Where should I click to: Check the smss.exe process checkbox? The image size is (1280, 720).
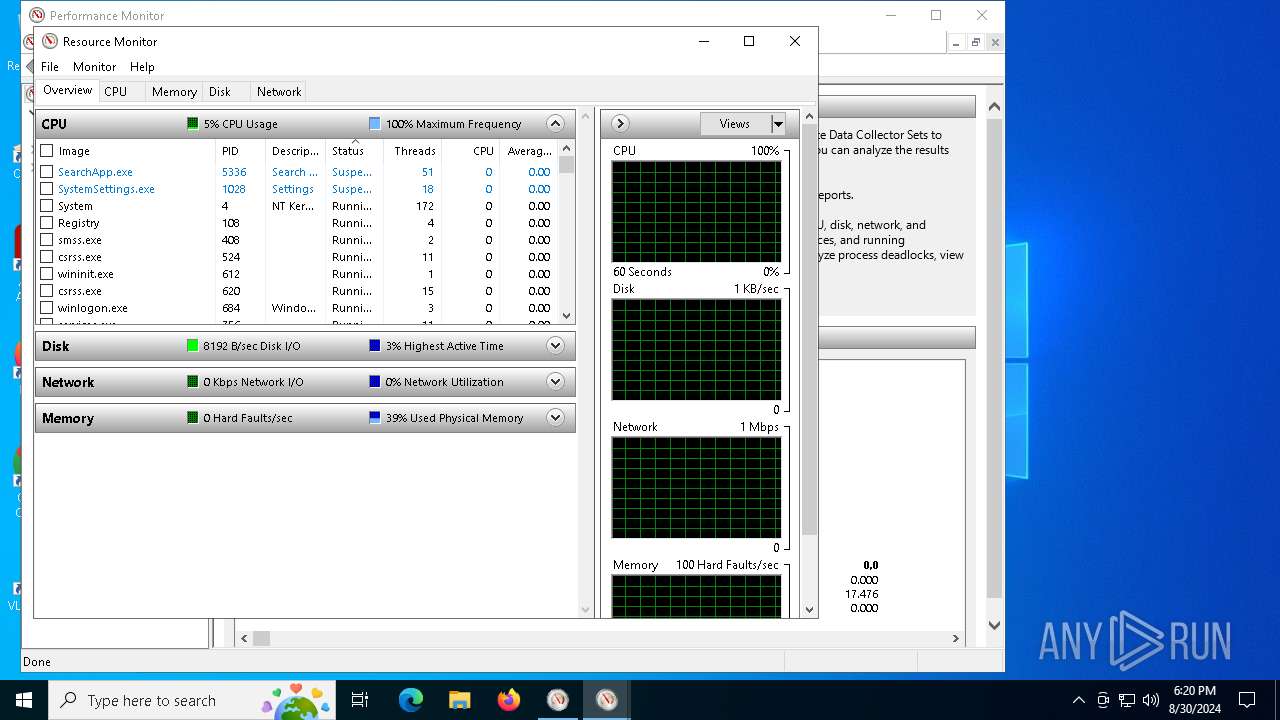click(x=46, y=240)
